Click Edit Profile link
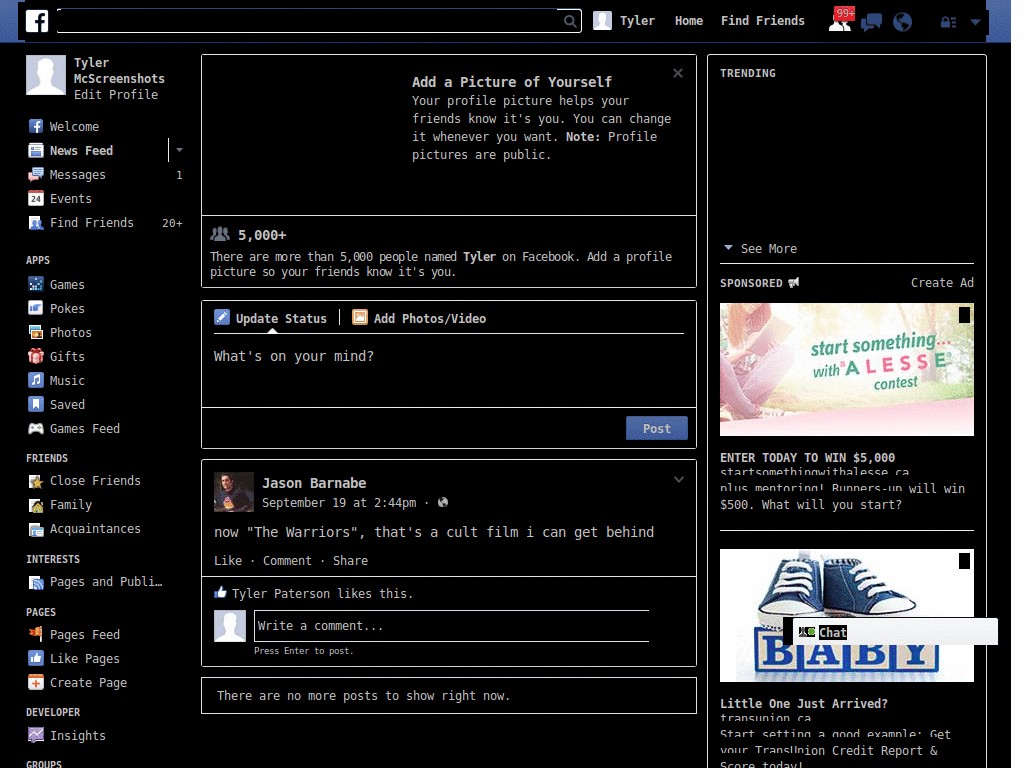The height and width of the screenshot is (768, 1024). 116,95
